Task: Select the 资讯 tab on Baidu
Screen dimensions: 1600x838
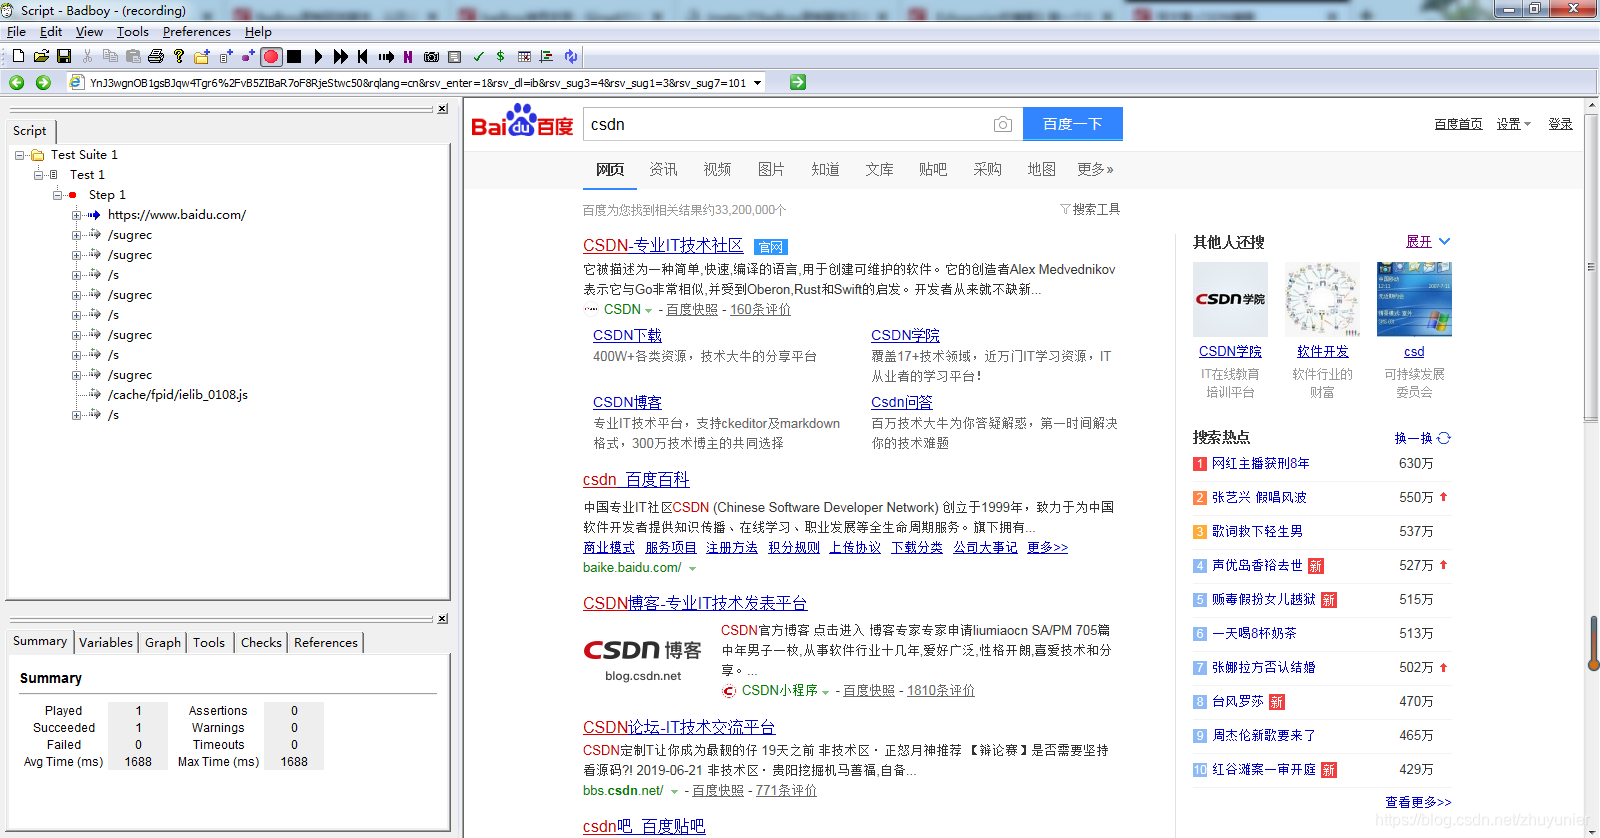Action: [x=663, y=170]
